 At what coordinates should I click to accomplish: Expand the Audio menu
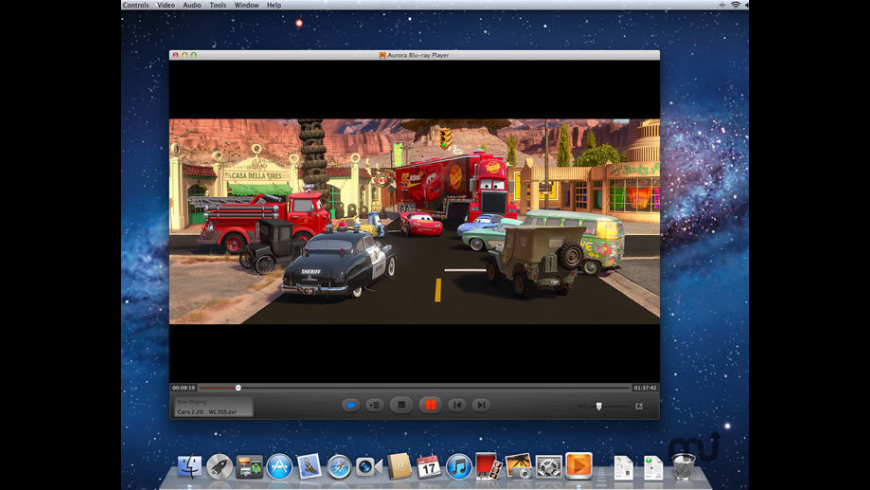pos(190,5)
